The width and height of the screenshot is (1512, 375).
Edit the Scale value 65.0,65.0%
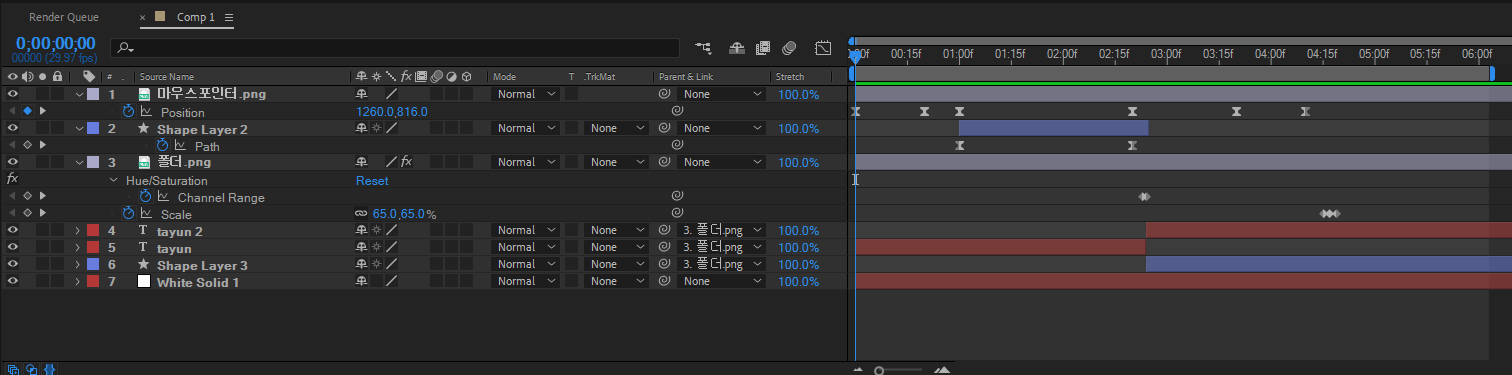tap(404, 214)
